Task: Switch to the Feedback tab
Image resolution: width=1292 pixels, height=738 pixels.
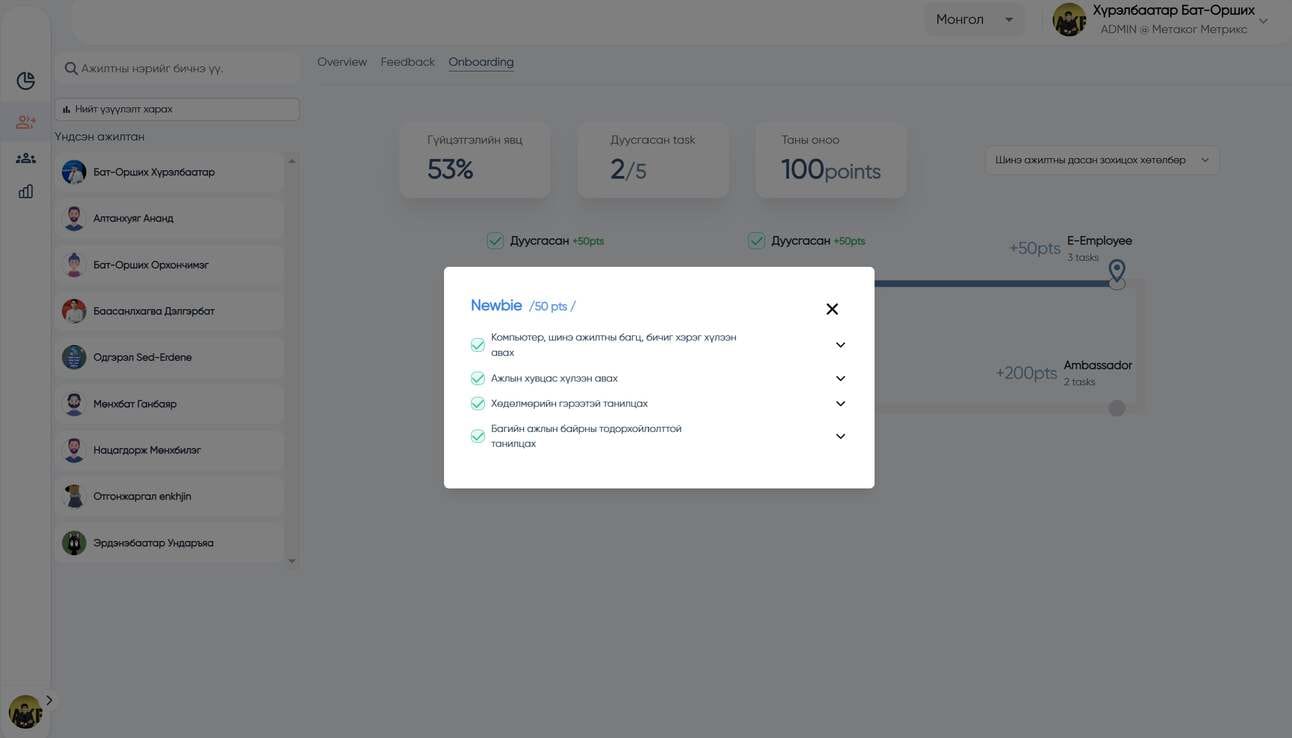Action: coord(408,62)
